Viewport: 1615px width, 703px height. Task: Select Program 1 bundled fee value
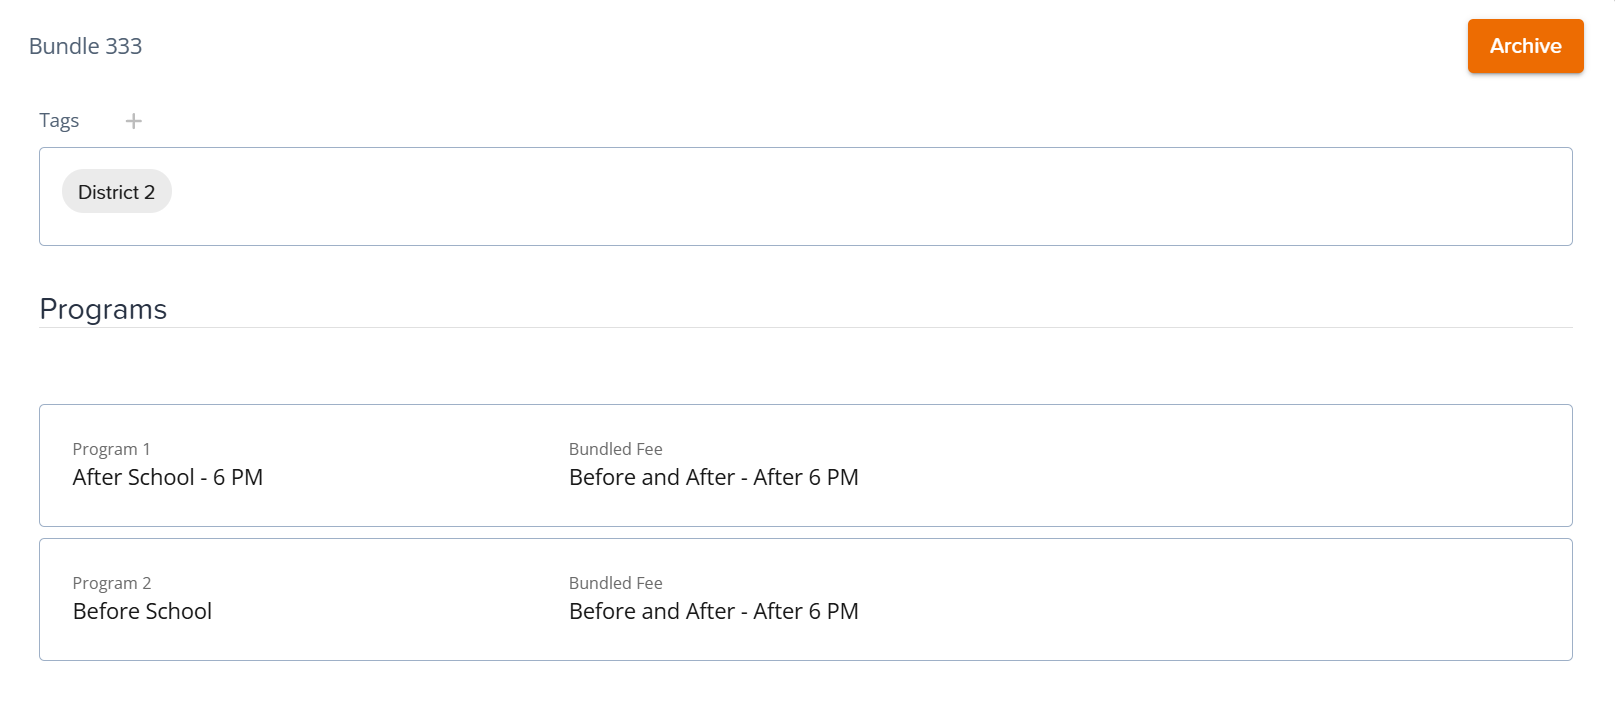pos(714,477)
